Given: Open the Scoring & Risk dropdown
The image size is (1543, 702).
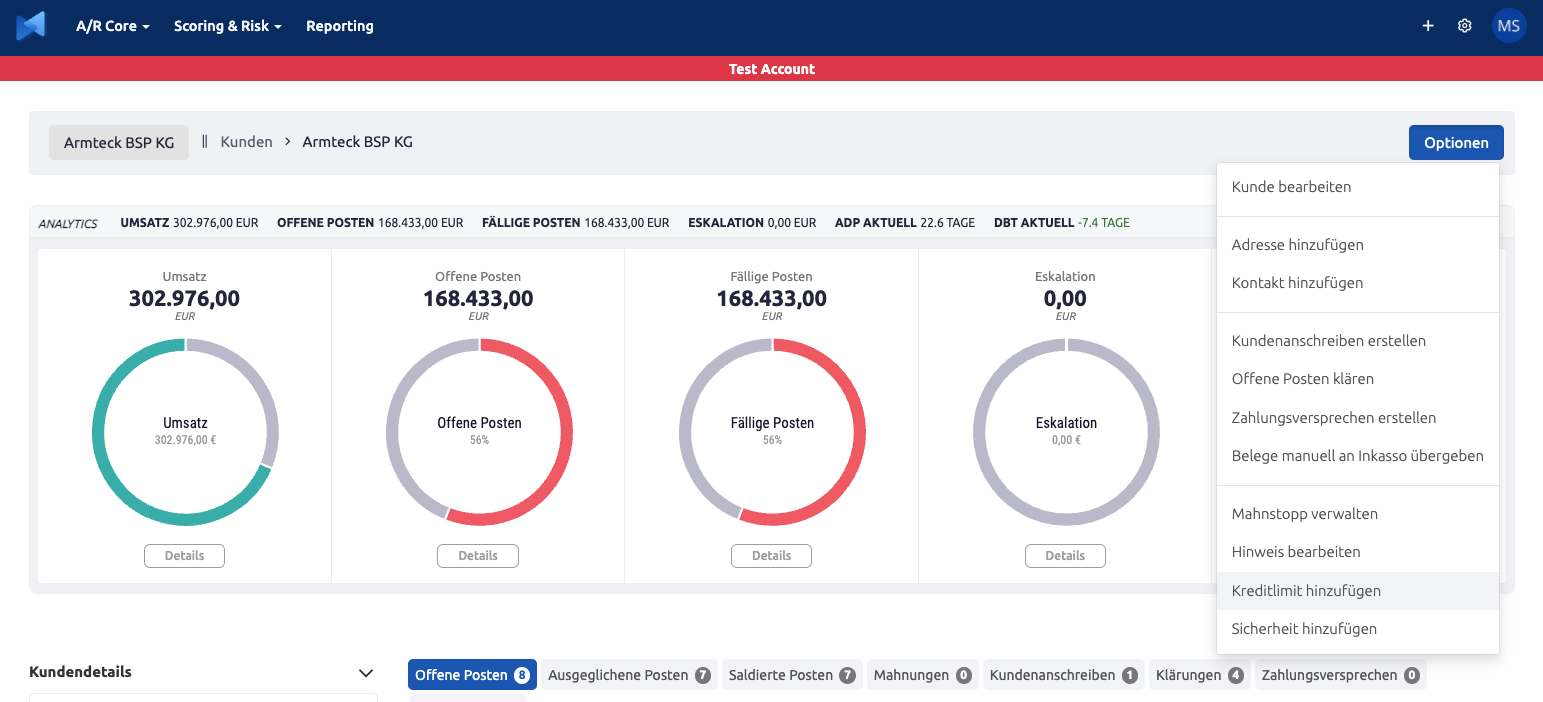Looking at the screenshot, I should pos(228,26).
